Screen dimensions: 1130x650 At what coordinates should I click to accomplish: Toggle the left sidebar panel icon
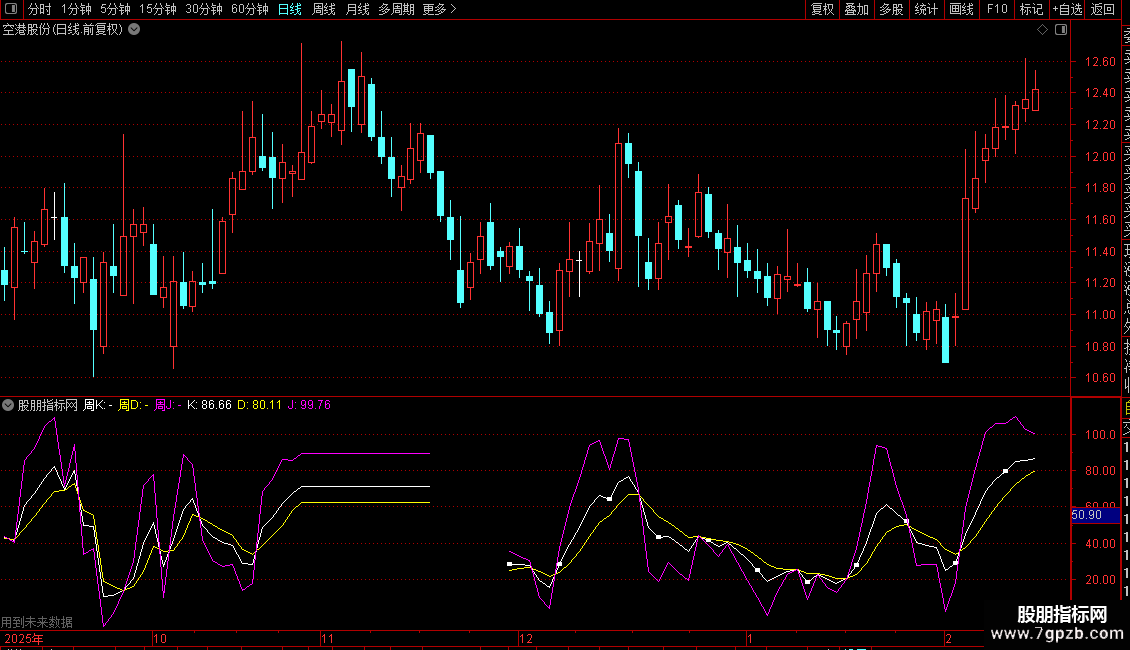pos(12,9)
